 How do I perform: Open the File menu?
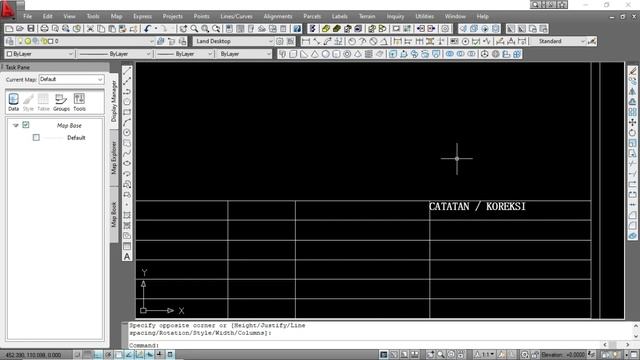click(27, 16)
